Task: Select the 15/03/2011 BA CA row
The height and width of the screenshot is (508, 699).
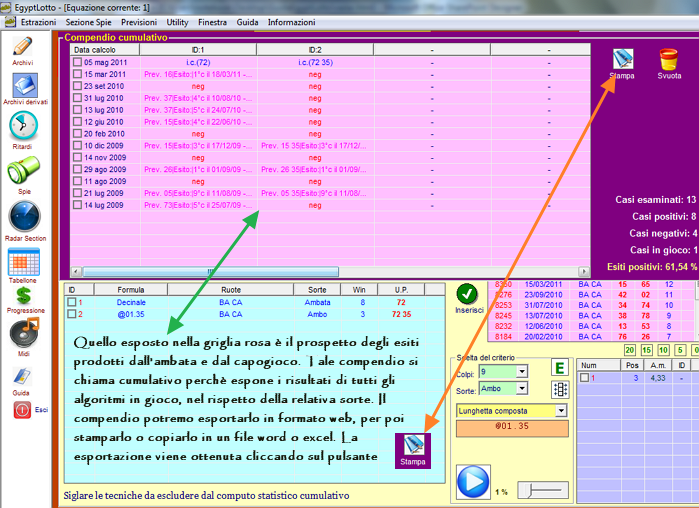Action: (x=591, y=284)
